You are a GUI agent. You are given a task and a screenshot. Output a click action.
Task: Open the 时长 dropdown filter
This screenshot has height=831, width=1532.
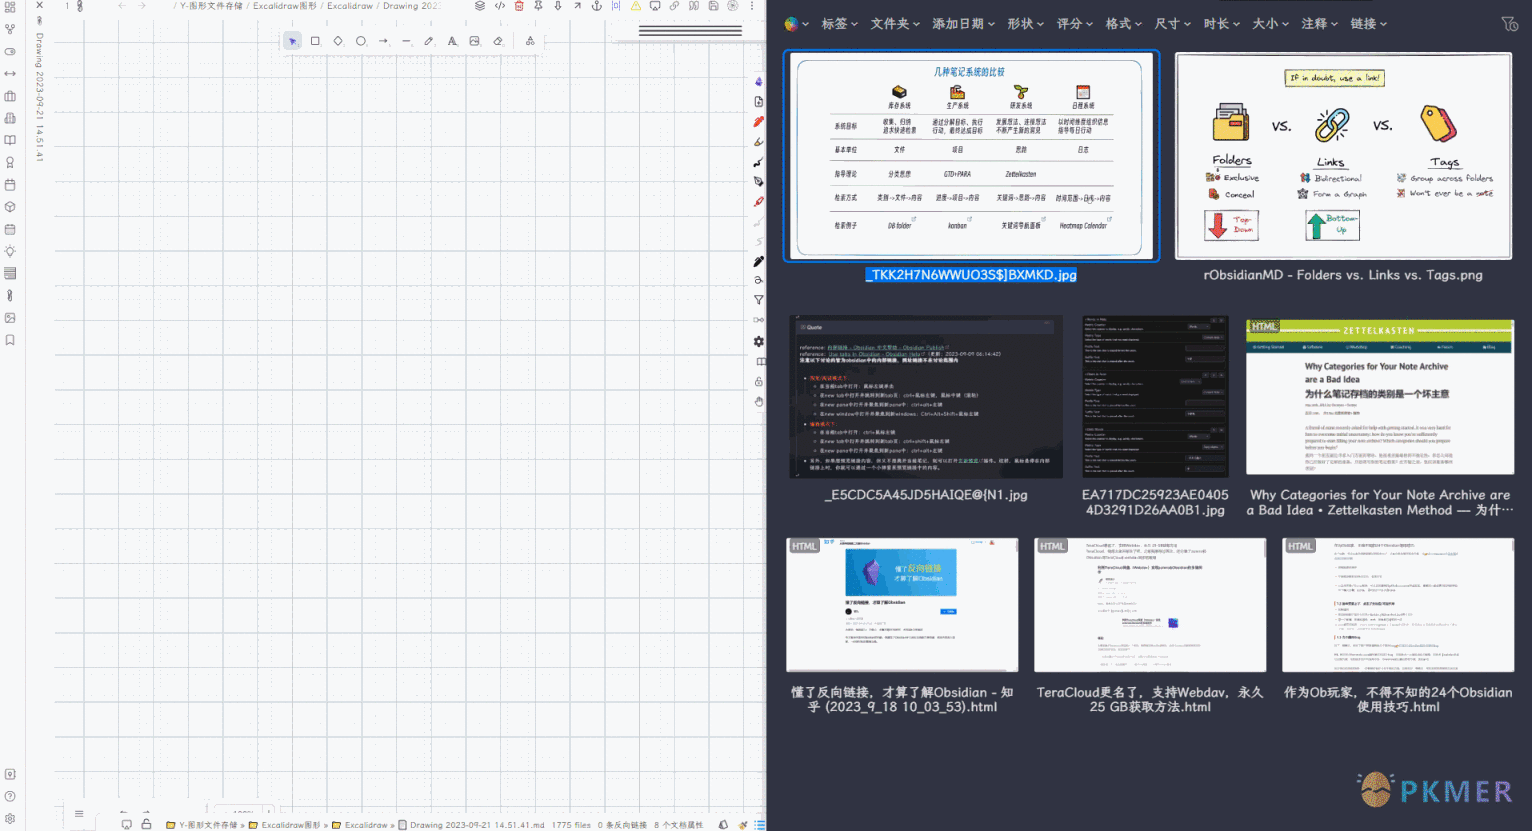[x=1221, y=23]
